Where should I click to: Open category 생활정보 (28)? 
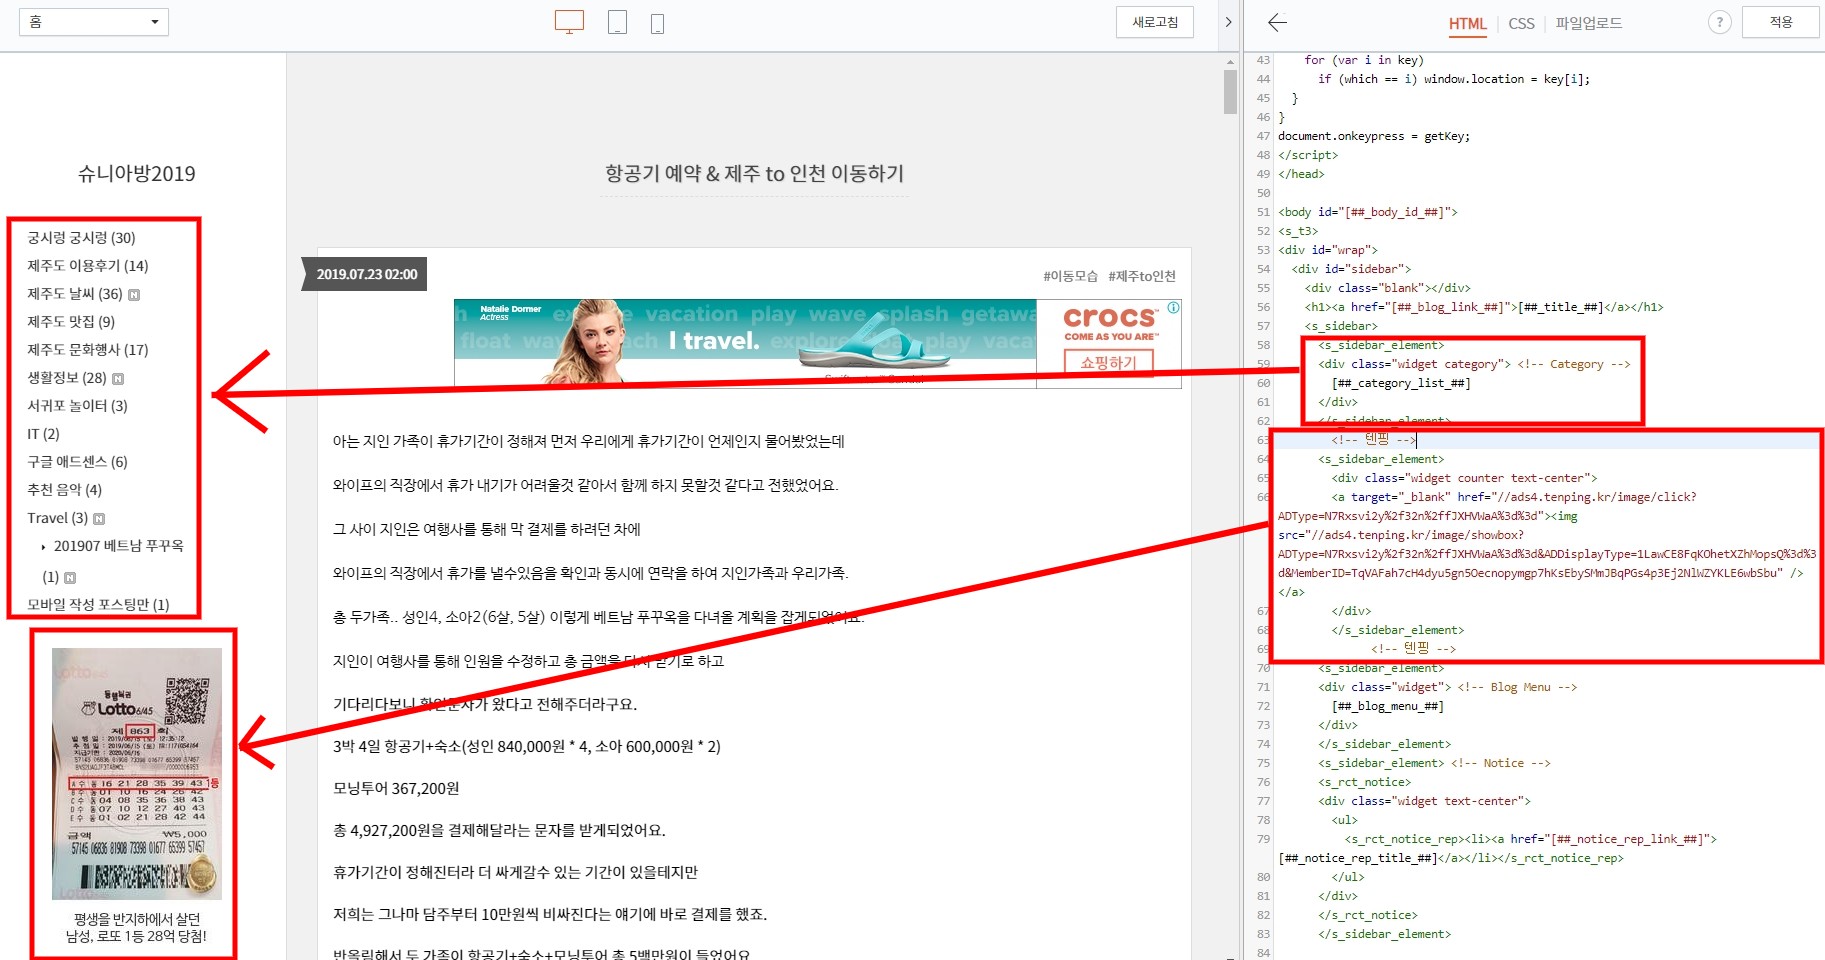[x=66, y=378]
